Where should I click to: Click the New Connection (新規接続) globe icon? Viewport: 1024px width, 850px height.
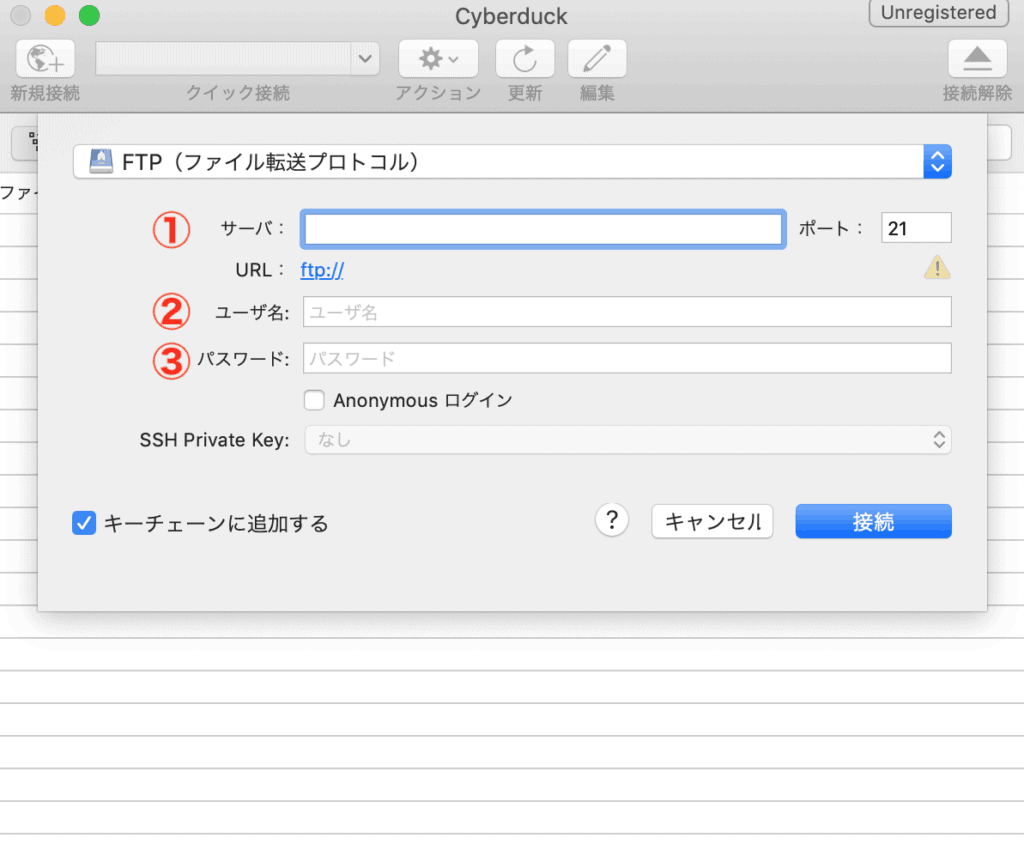coord(45,59)
